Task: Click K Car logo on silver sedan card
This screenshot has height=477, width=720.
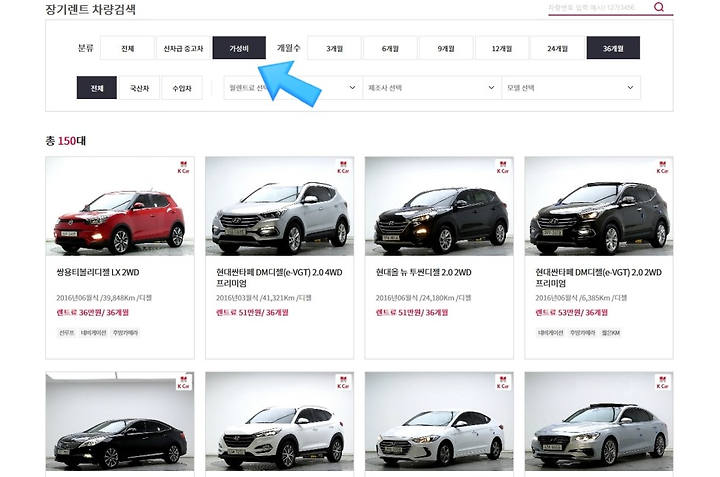Action: [x=663, y=382]
